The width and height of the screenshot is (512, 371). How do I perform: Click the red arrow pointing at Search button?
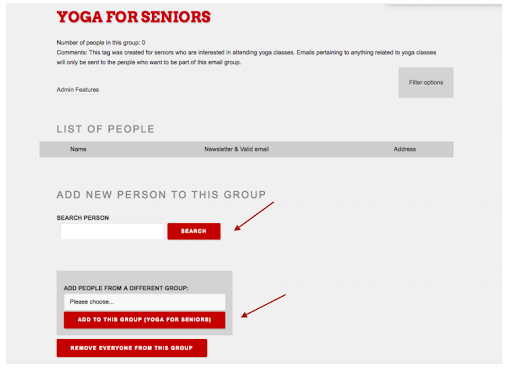(254, 216)
